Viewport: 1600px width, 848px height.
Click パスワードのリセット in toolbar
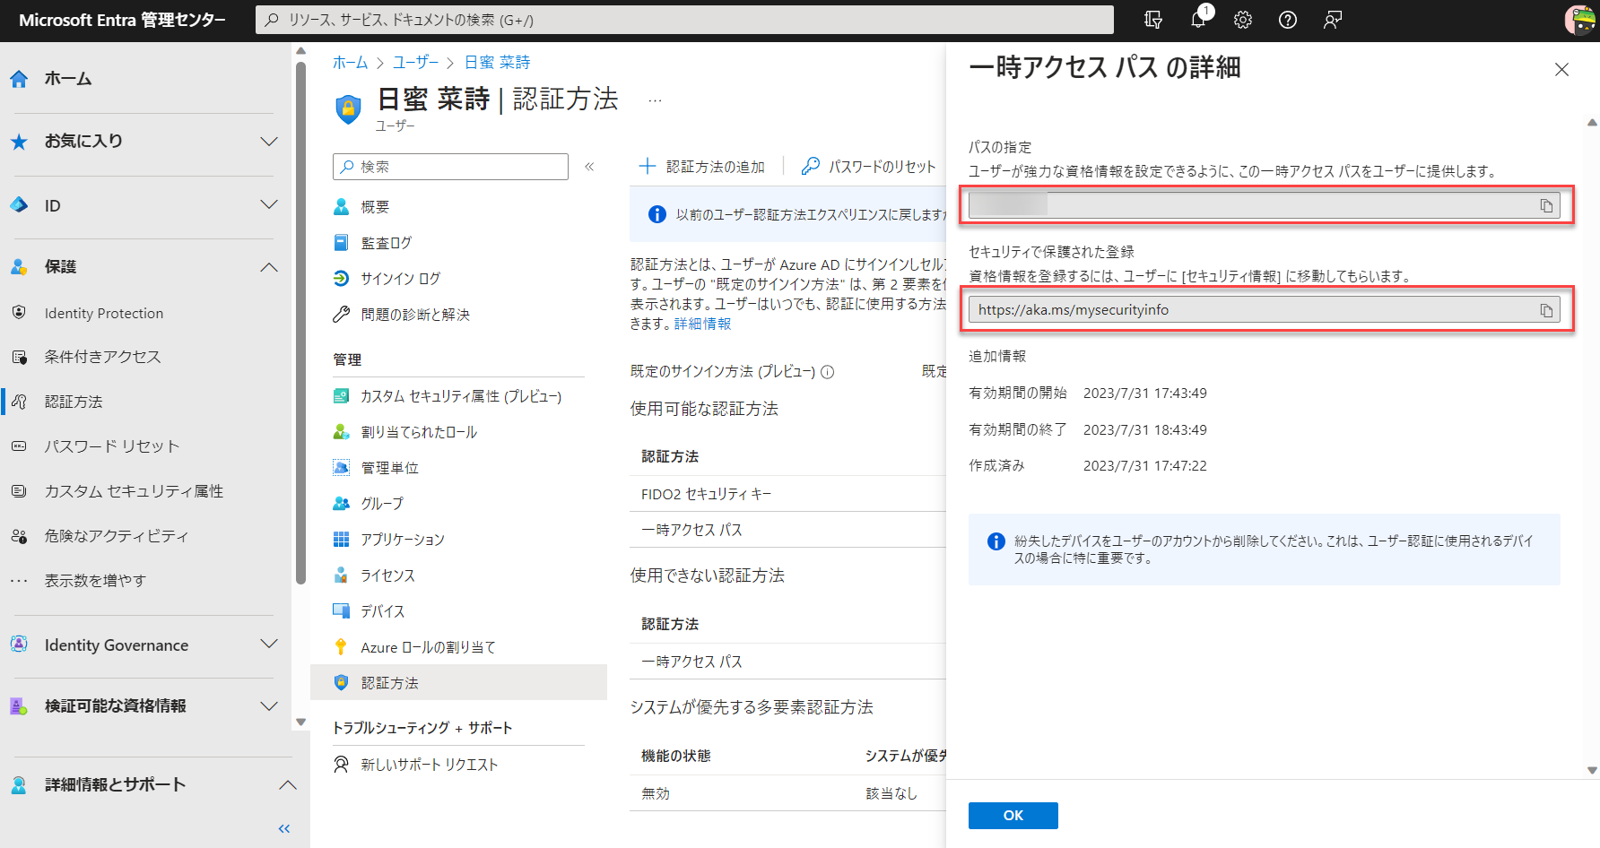[x=868, y=167]
